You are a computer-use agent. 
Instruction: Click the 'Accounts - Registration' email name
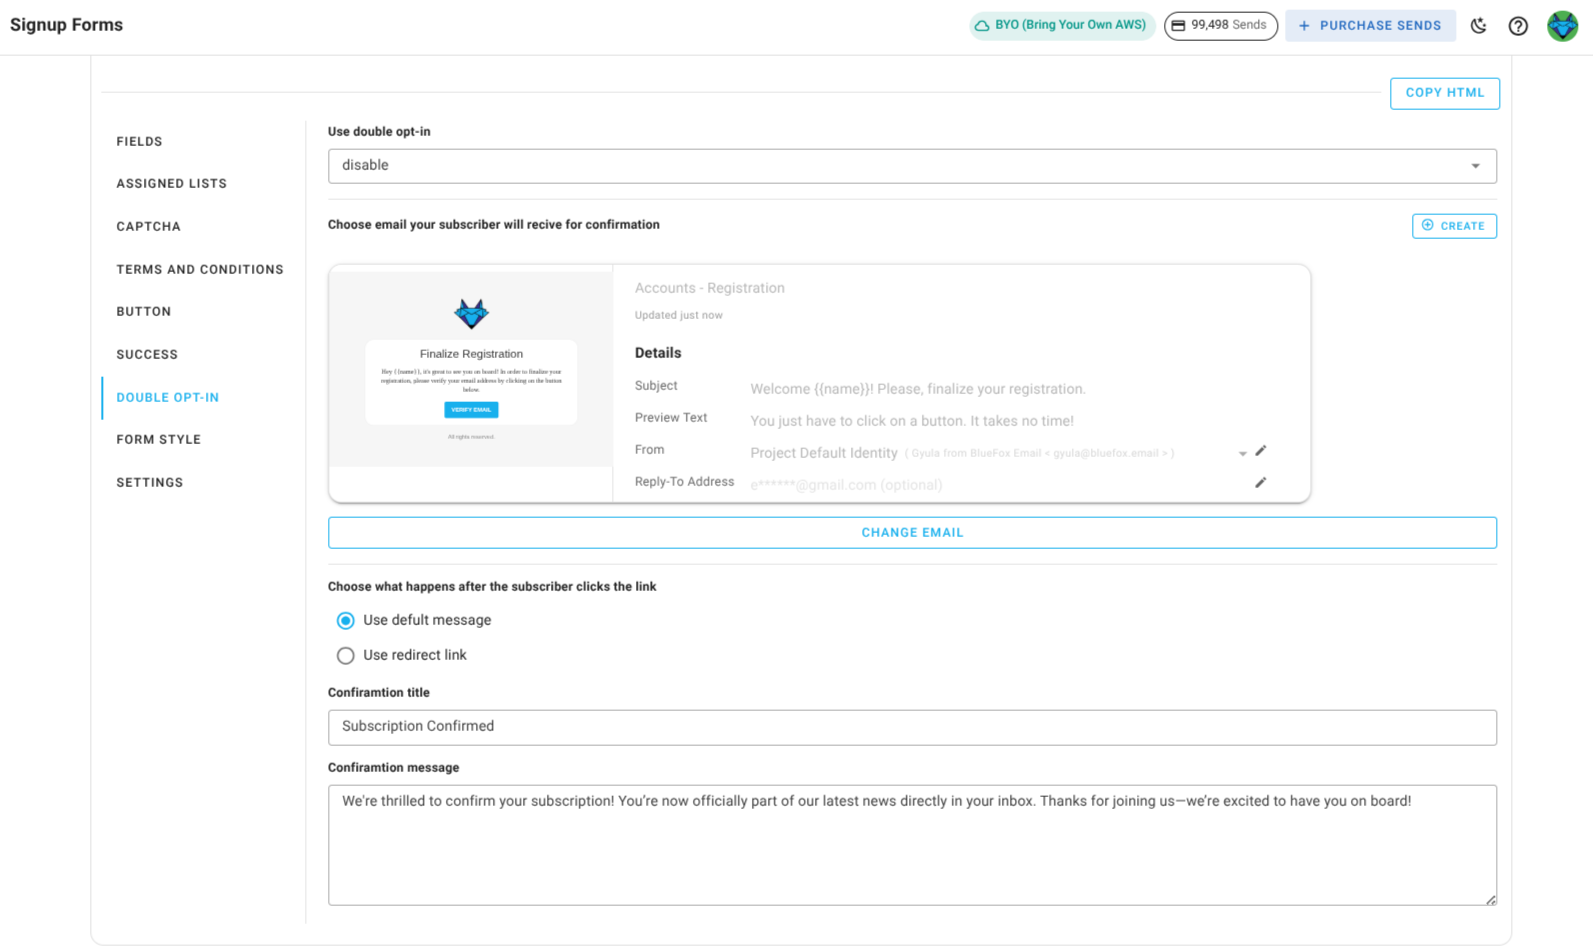[x=709, y=288]
